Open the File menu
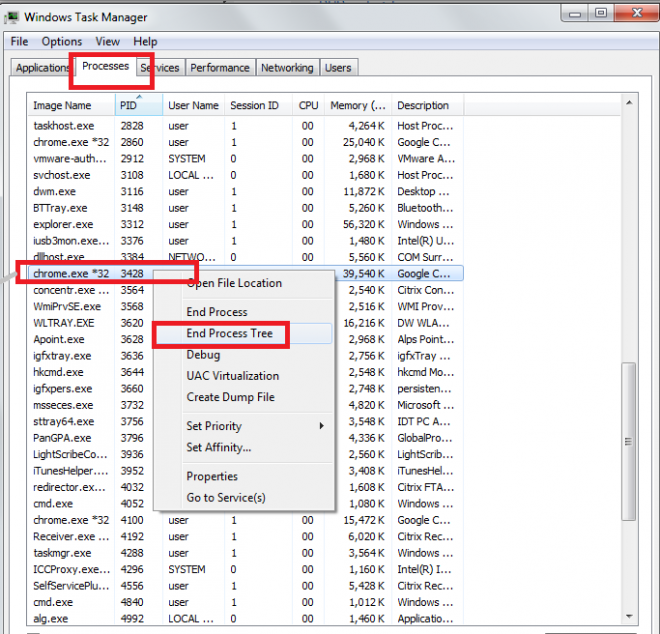 point(19,41)
